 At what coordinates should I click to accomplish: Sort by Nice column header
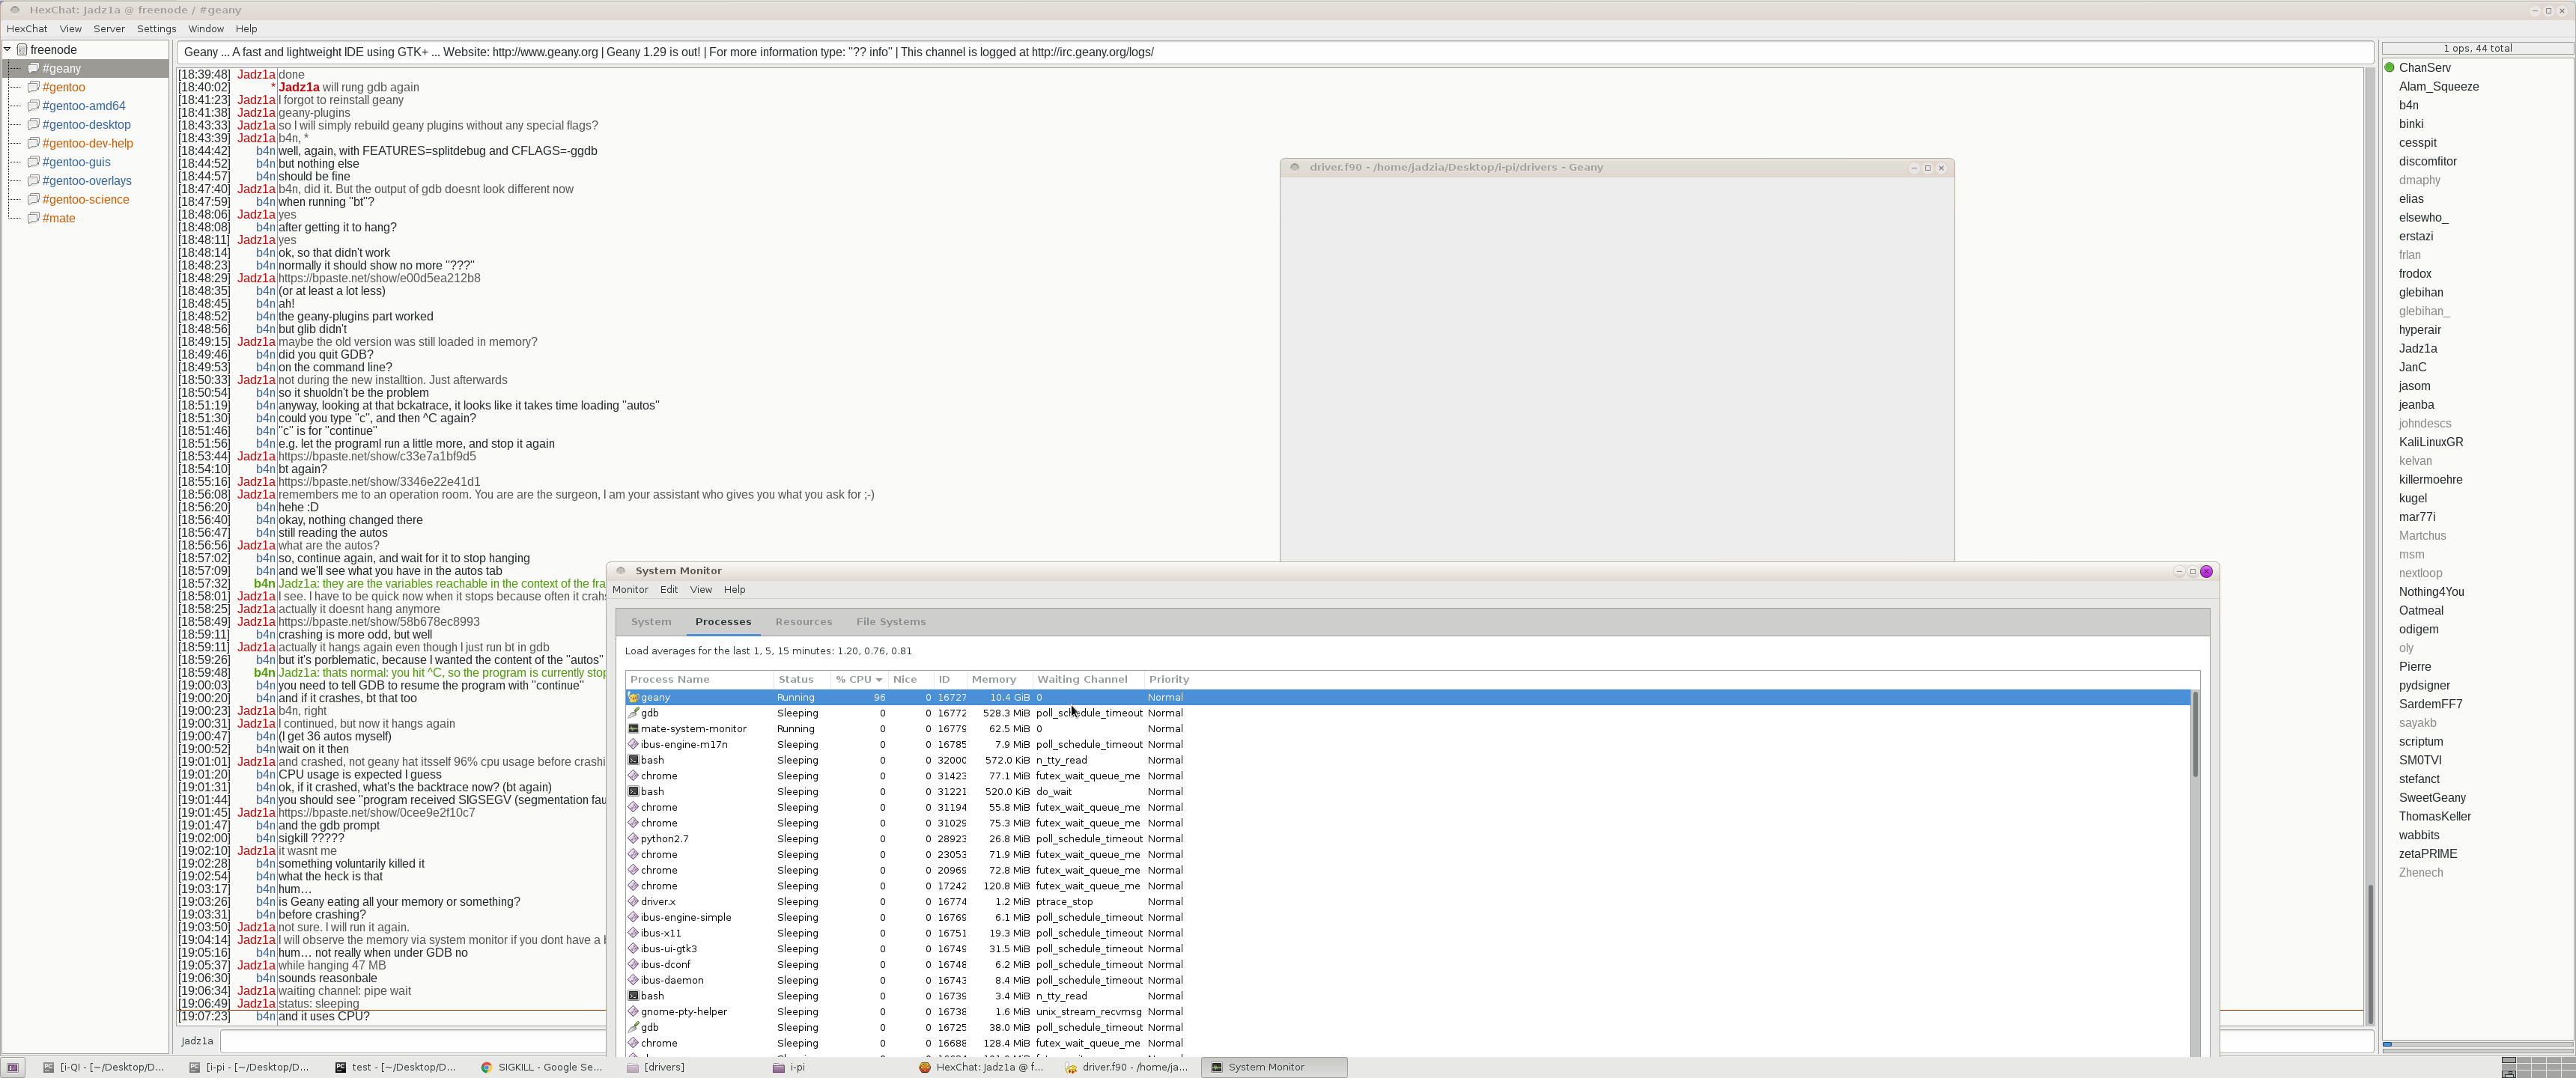point(910,680)
